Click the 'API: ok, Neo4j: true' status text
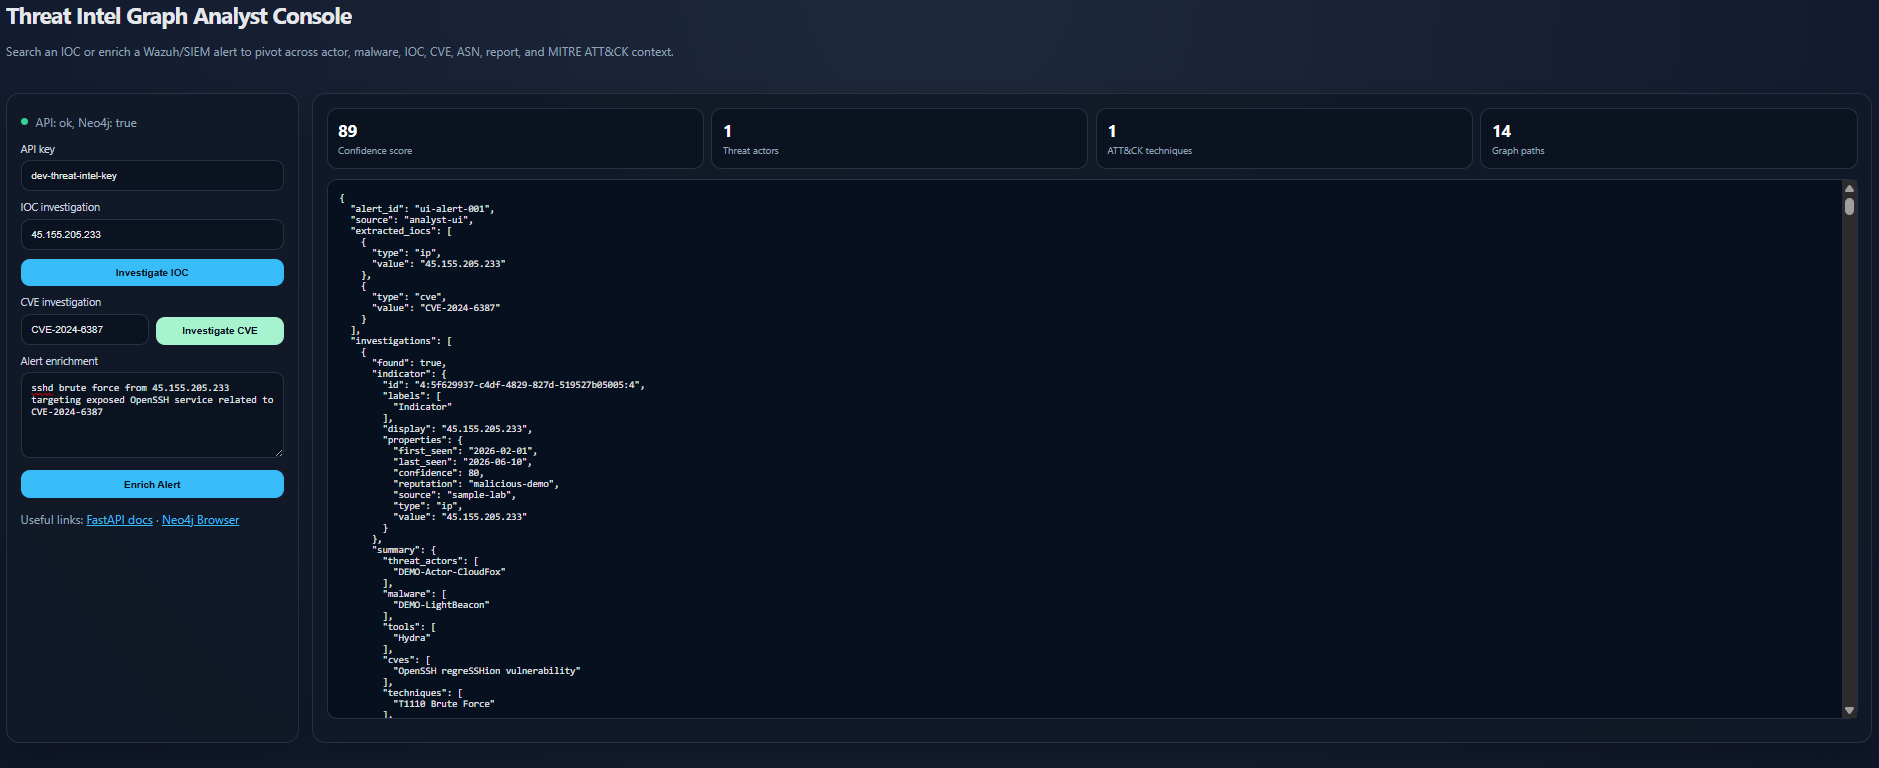Image resolution: width=1879 pixels, height=768 pixels. 86,123
